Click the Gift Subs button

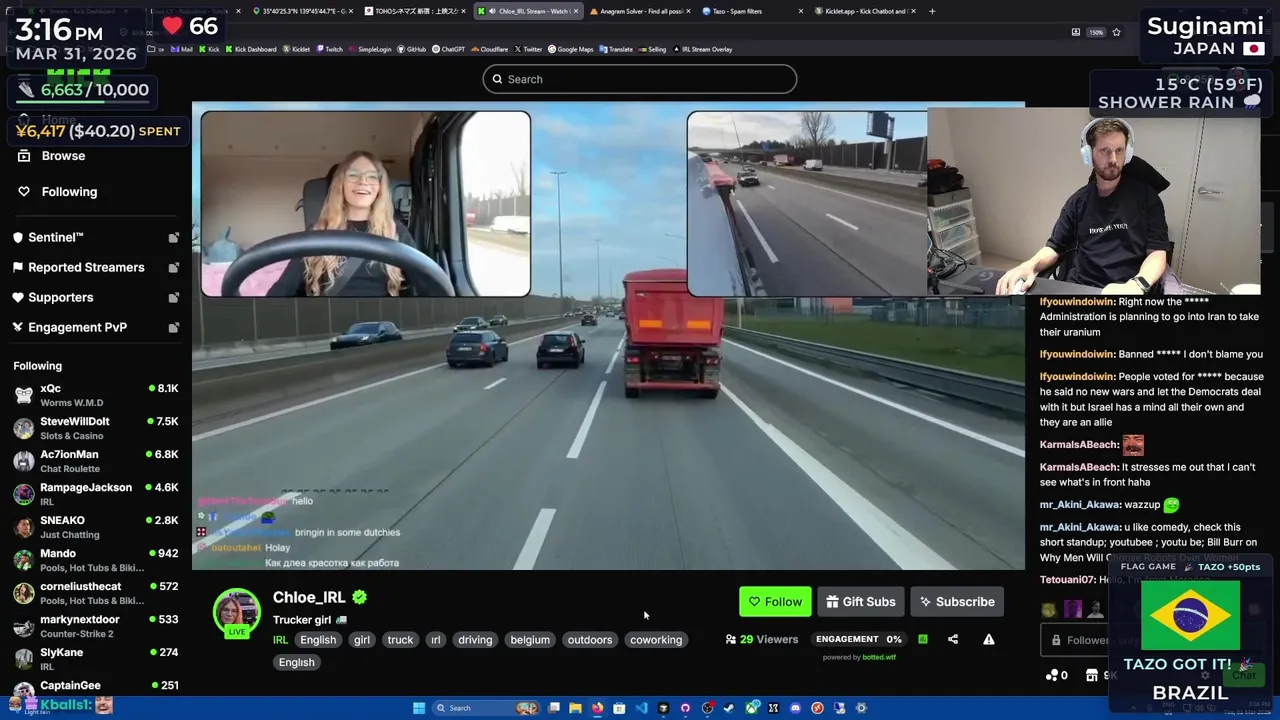pyautogui.click(x=861, y=601)
